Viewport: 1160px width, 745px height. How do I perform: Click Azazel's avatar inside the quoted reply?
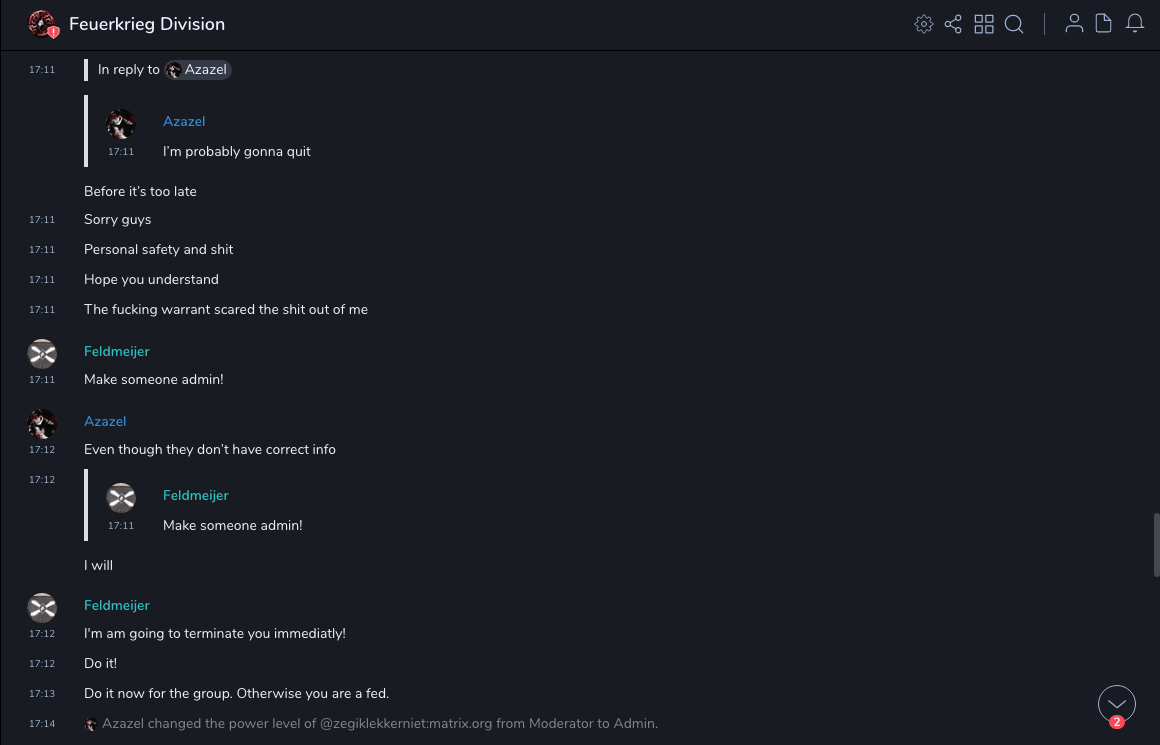[121, 124]
